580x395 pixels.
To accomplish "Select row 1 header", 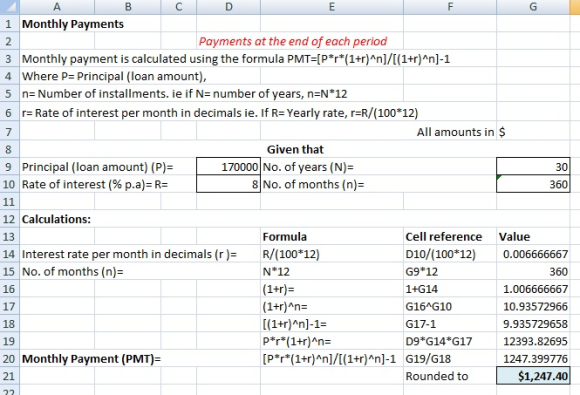I will [10, 24].
